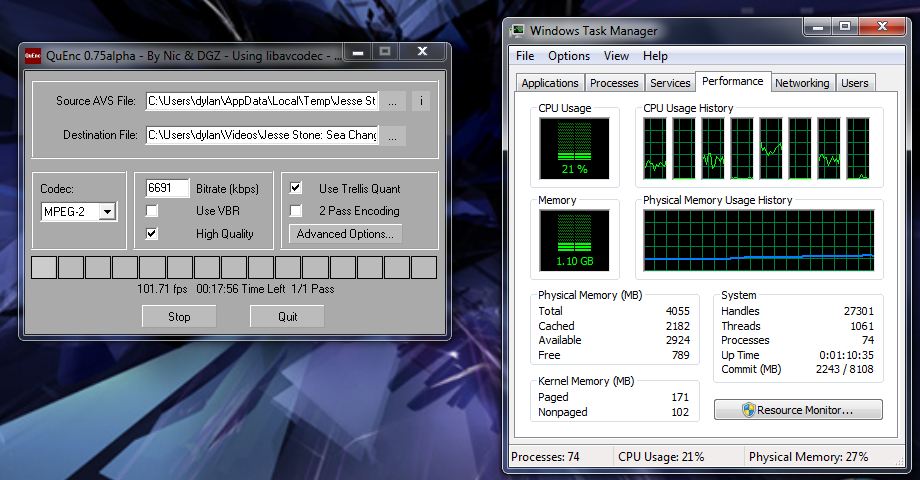Click the Quit button in QuEnc
The width and height of the screenshot is (920, 480).
(x=287, y=317)
